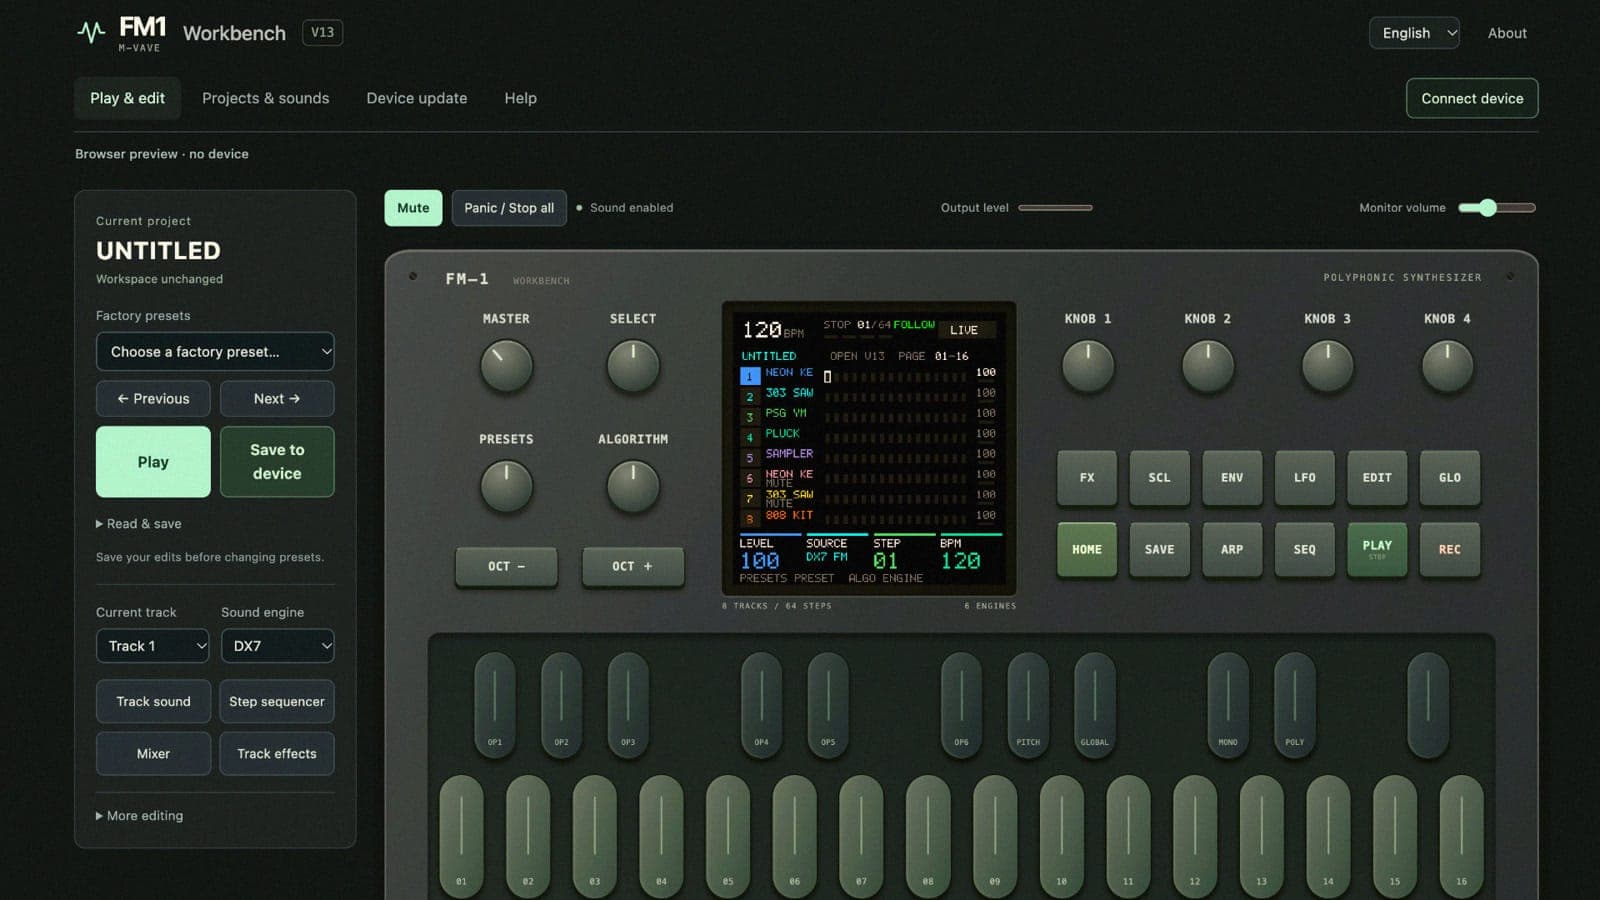The height and width of the screenshot is (900, 1600).
Task: Toggle the synth REC button
Action: [1450, 549]
